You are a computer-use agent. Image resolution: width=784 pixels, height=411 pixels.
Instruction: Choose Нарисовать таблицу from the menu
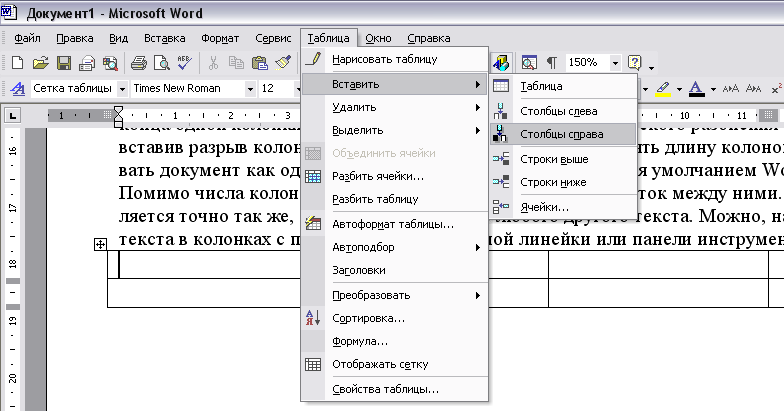click(x=394, y=60)
